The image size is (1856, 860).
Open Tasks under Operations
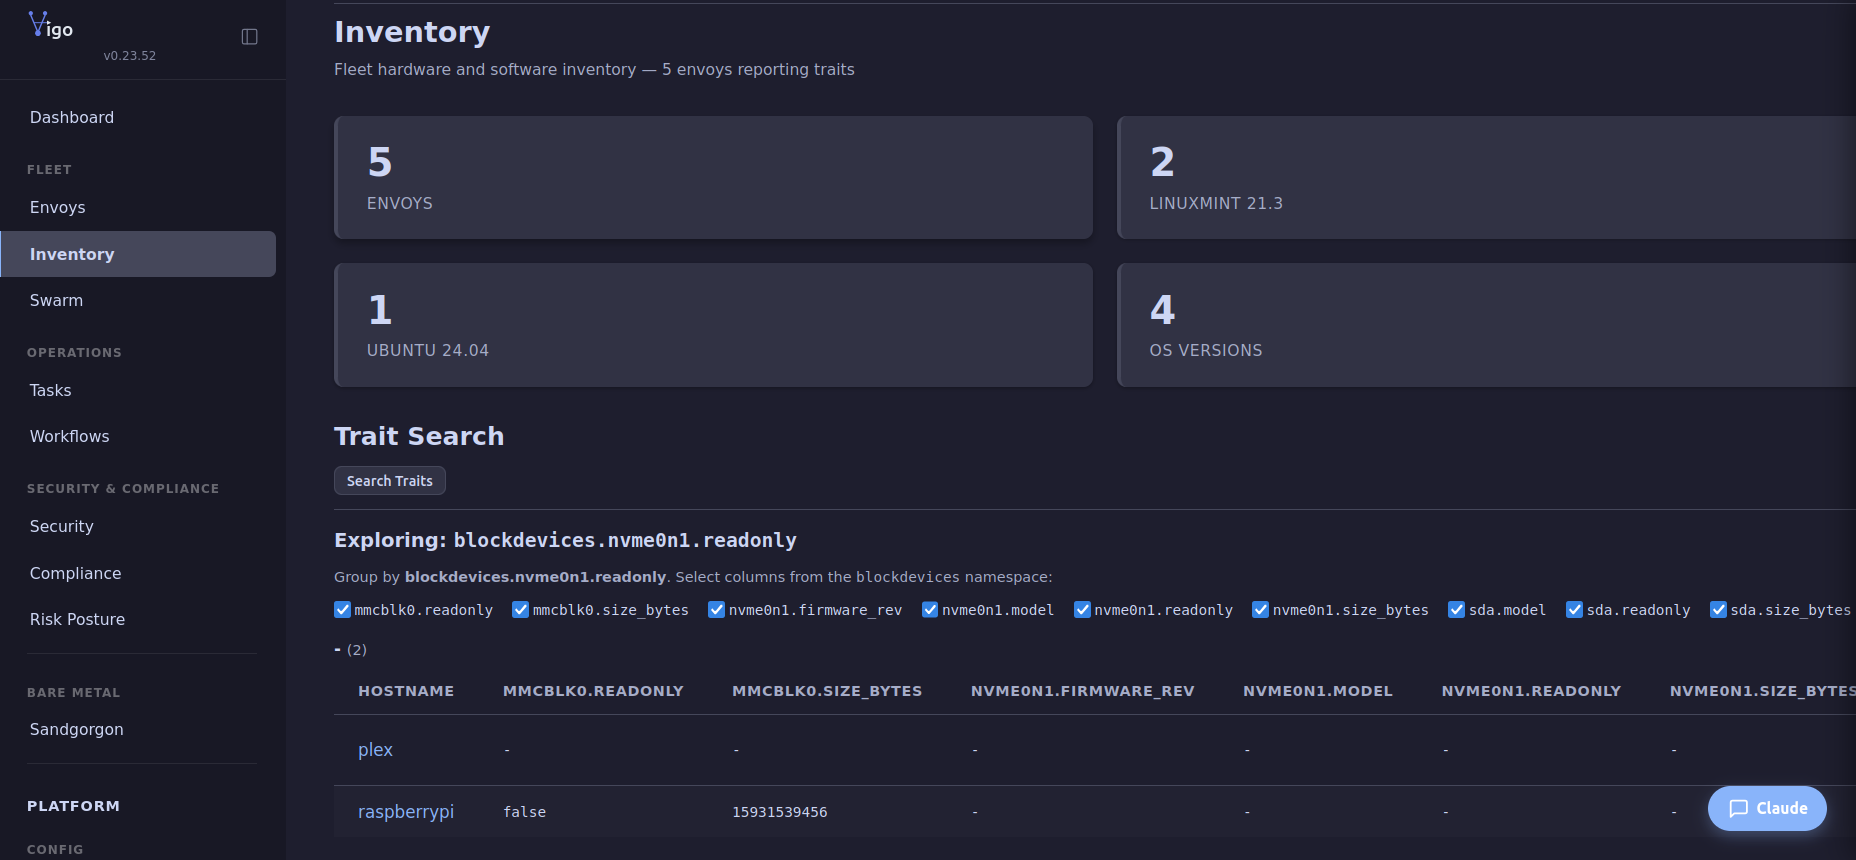coord(51,391)
